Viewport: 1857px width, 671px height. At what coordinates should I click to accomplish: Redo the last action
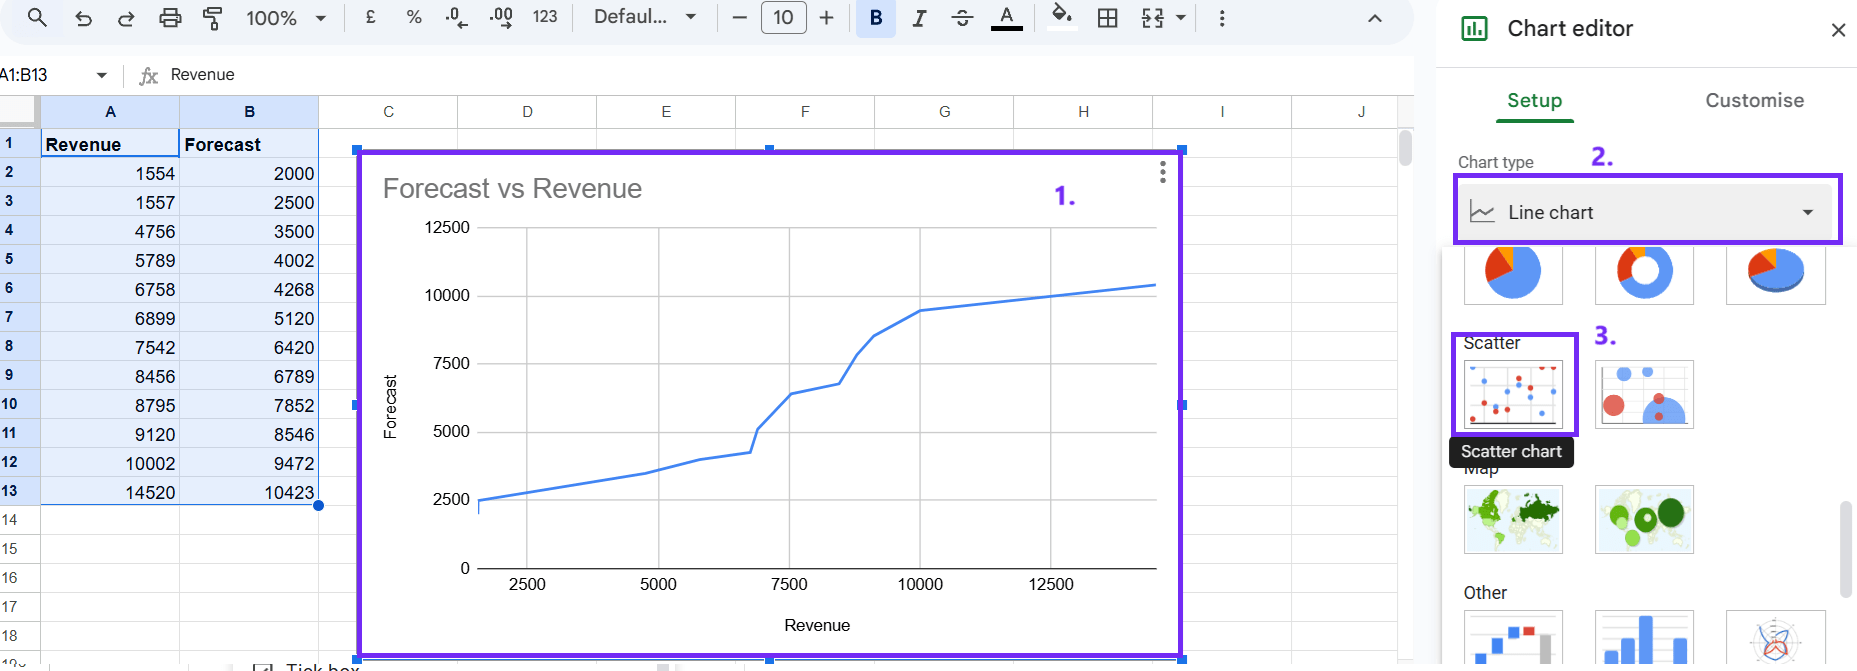126,18
